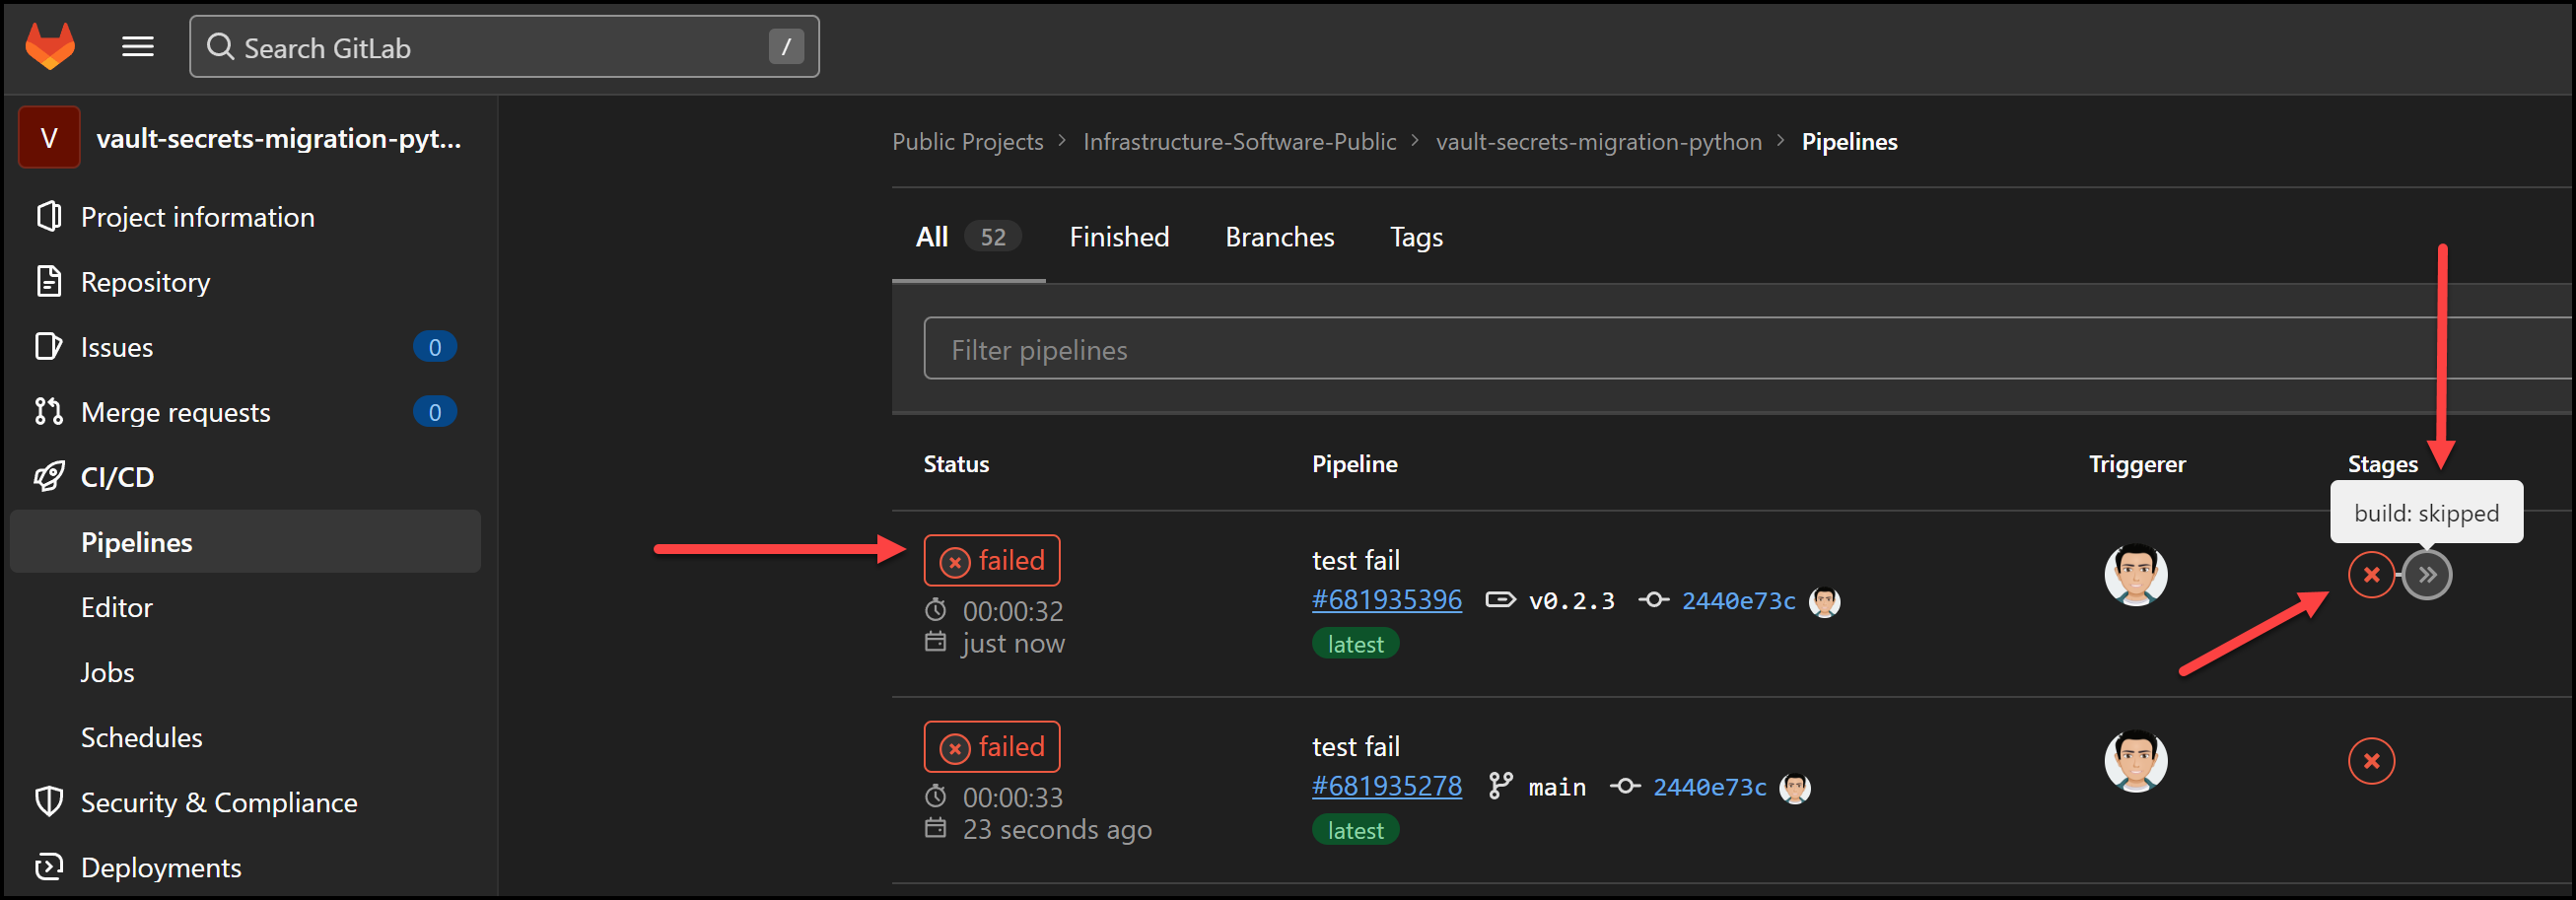2576x900 pixels.
Task: Collapse the Project information section
Action: 197,216
